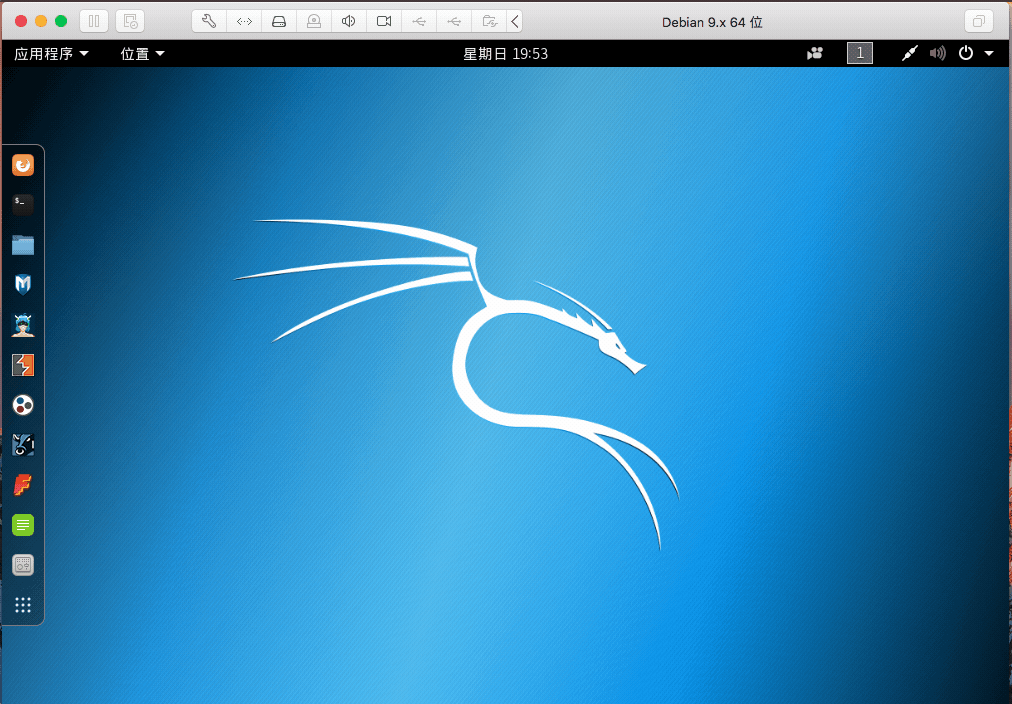This screenshot has width=1012, height=704.
Task: Open the Tweak Tool icon in dock
Action: point(23,565)
